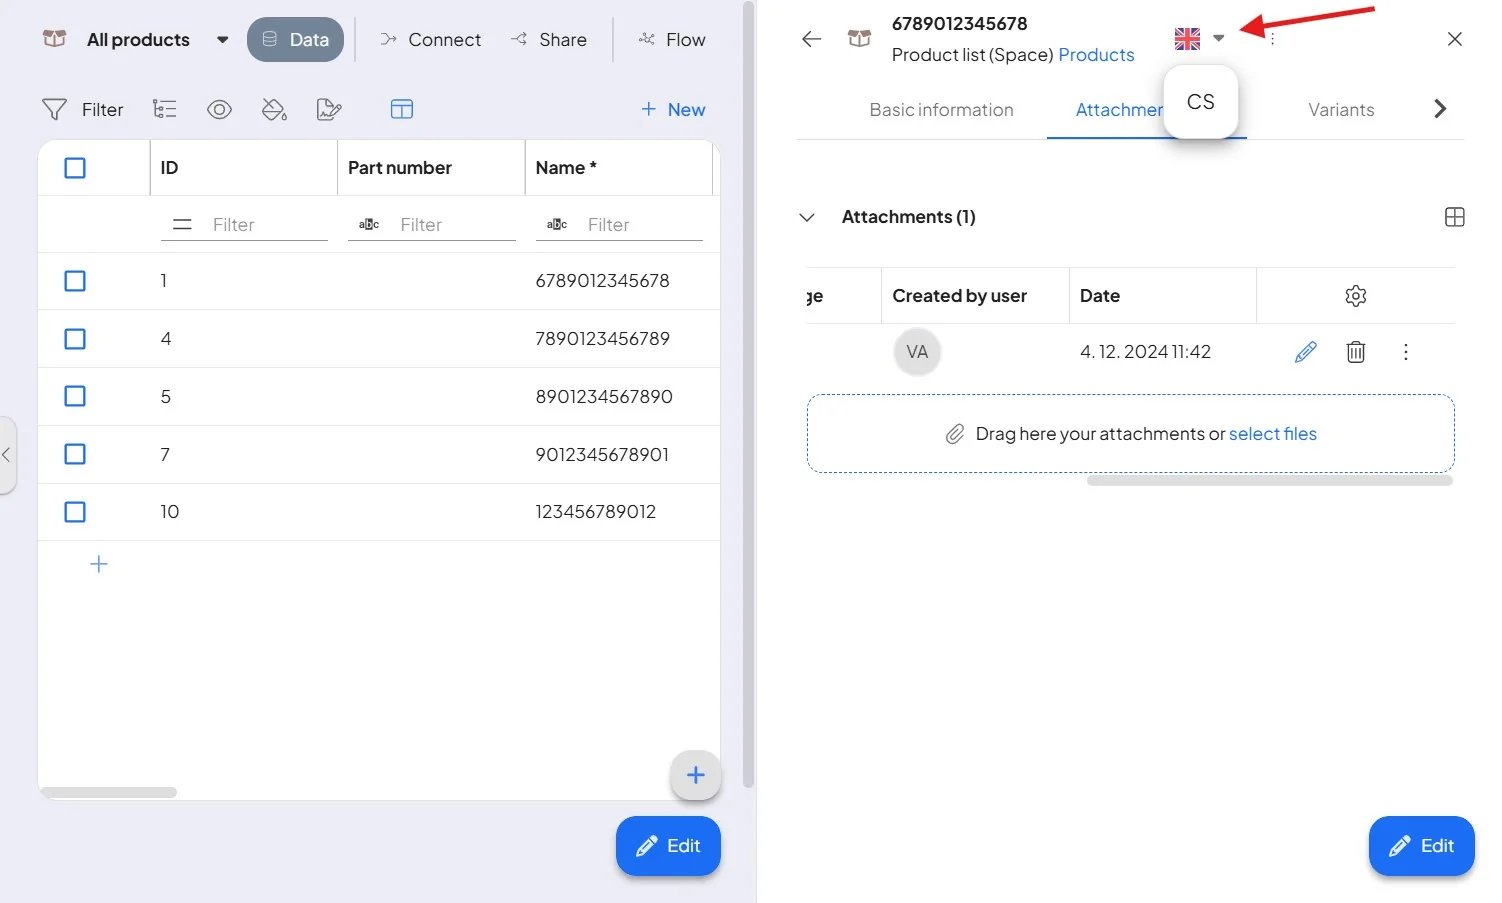Open the Variants tab
This screenshot has width=1502, height=903.
click(x=1341, y=110)
